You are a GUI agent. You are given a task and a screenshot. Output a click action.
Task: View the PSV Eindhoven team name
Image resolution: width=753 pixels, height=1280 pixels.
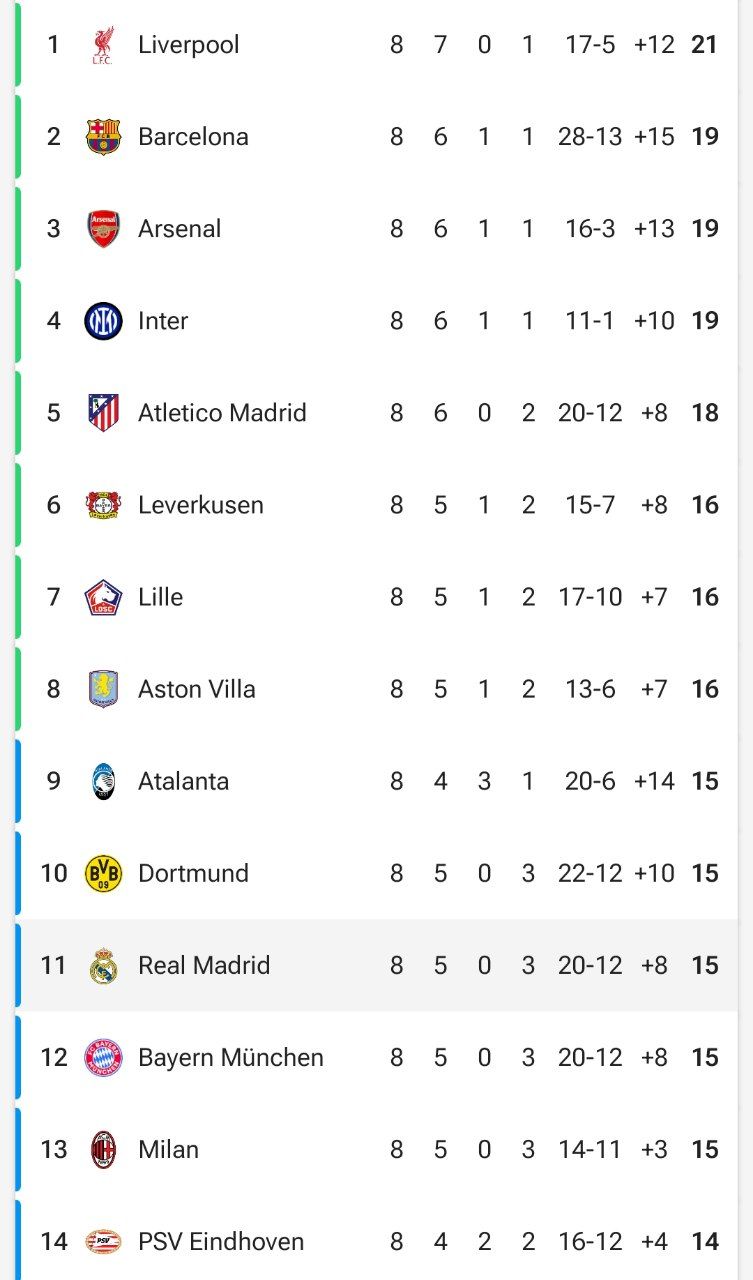(x=221, y=1241)
